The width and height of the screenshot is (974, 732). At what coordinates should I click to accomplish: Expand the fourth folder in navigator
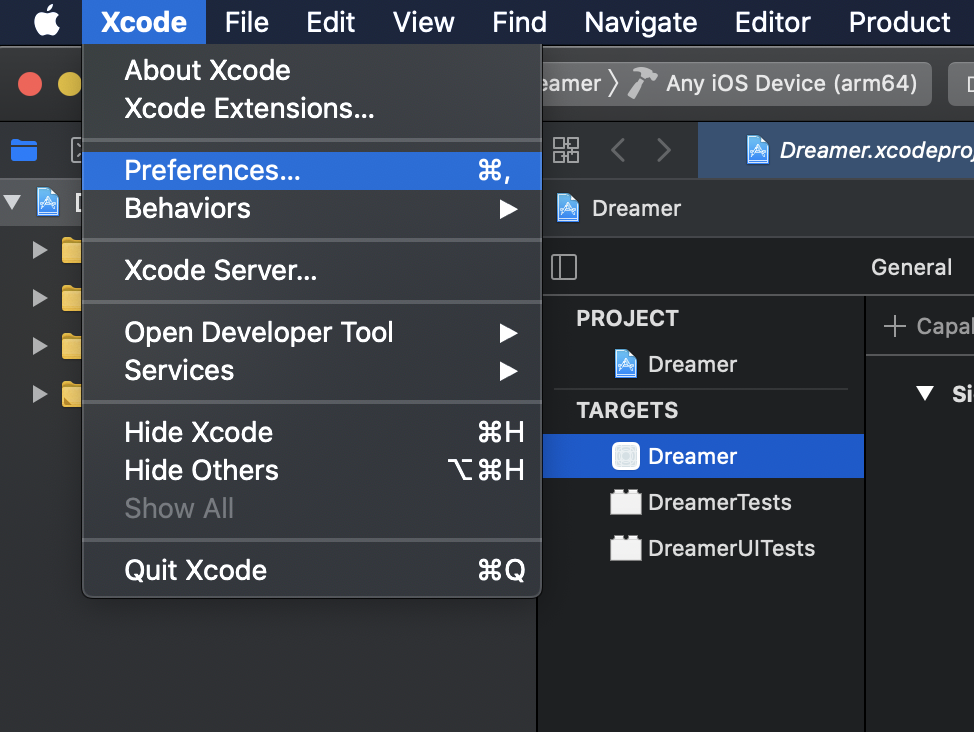click(x=40, y=393)
